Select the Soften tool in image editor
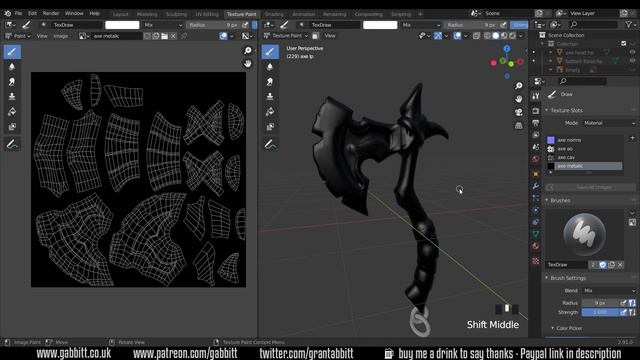 (x=12, y=67)
